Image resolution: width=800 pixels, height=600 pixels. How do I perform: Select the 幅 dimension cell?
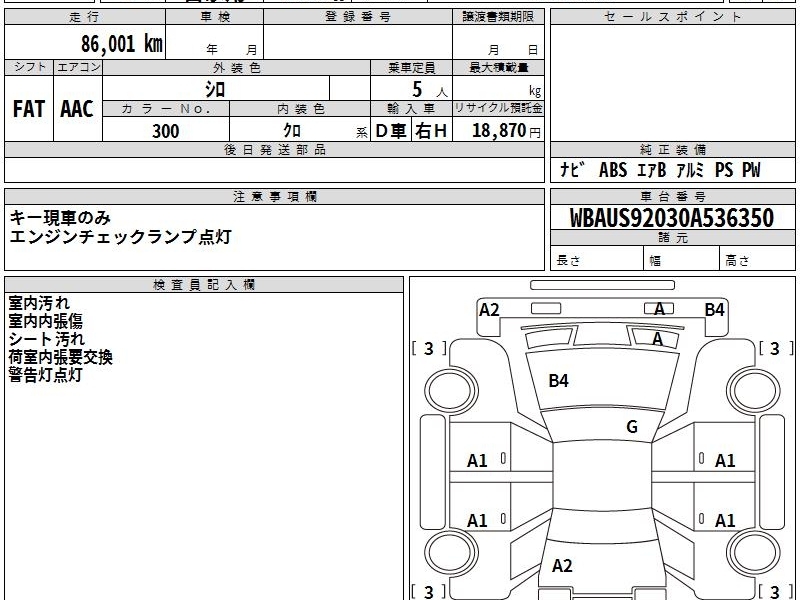pyautogui.click(x=682, y=259)
